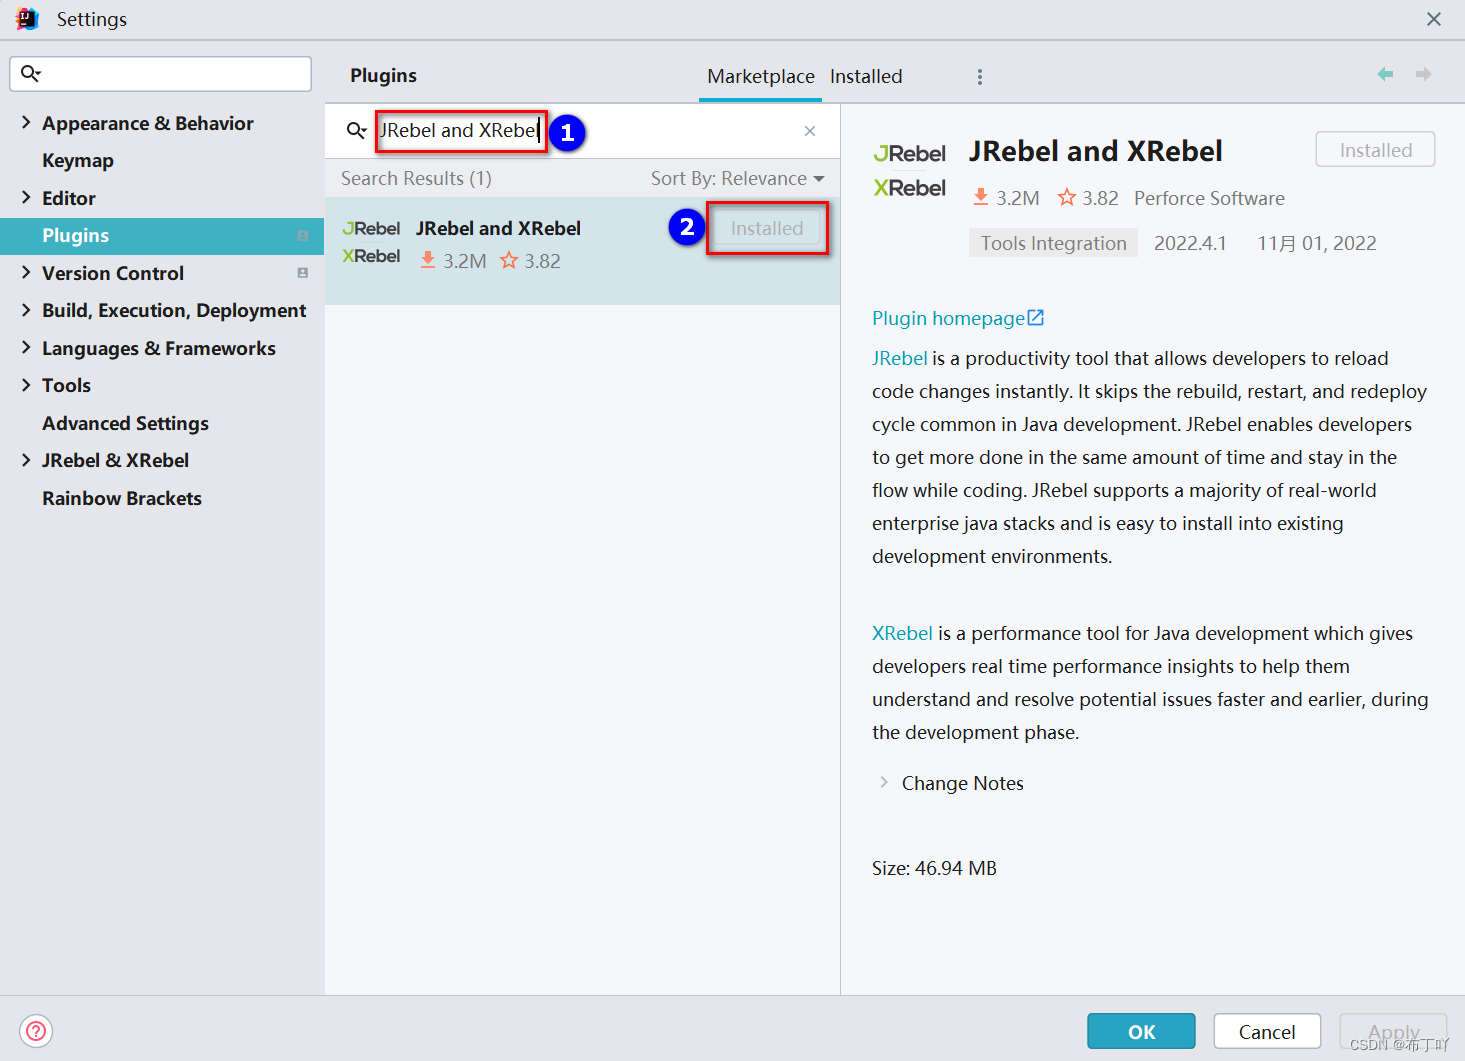Close the Settings dialog window
This screenshot has height=1061, width=1465.
click(1434, 19)
